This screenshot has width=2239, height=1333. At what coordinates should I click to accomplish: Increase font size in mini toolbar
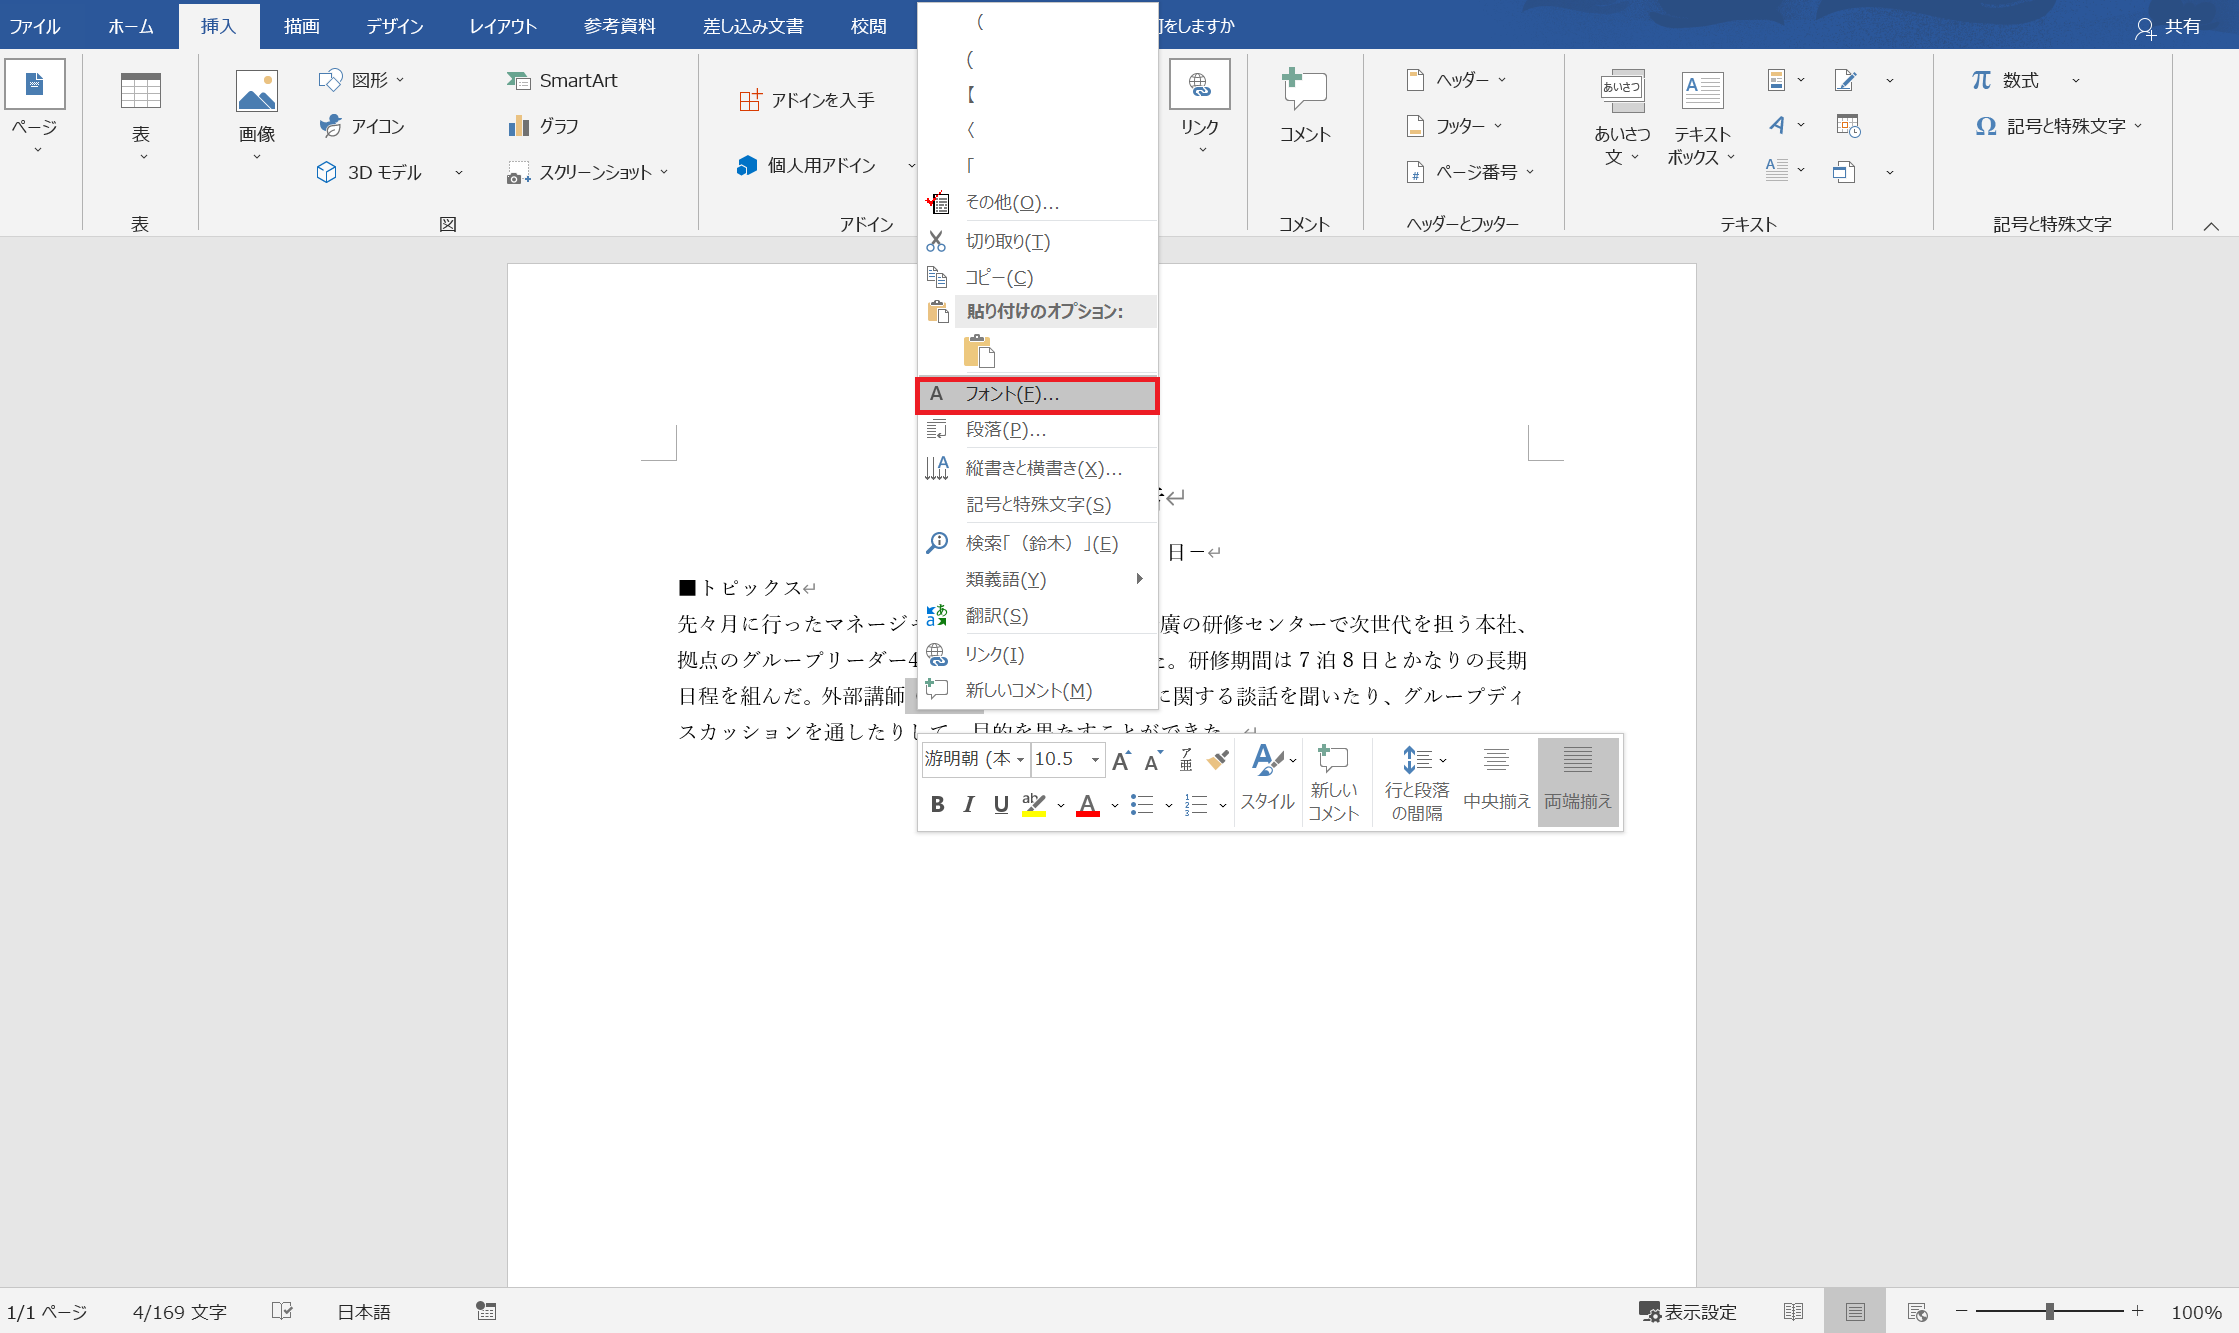click(x=1121, y=760)
